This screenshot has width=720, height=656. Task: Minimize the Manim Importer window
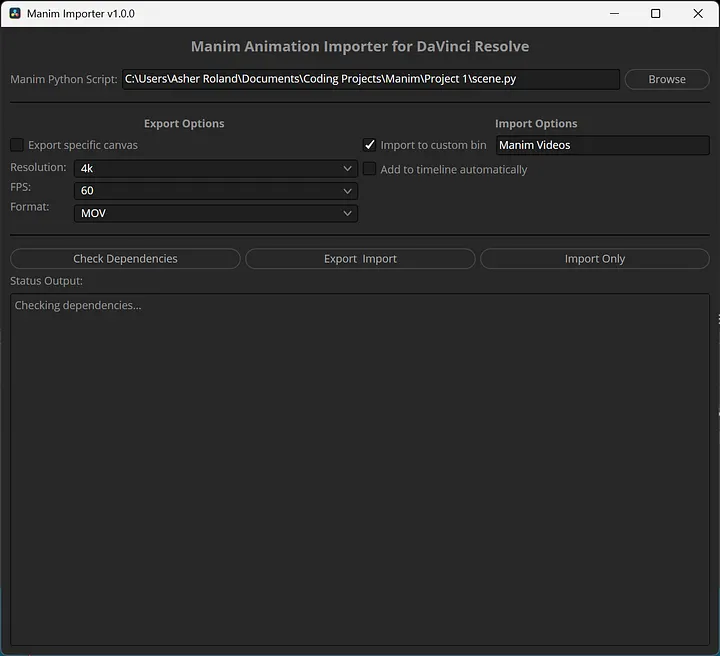(x=614, y=13)
